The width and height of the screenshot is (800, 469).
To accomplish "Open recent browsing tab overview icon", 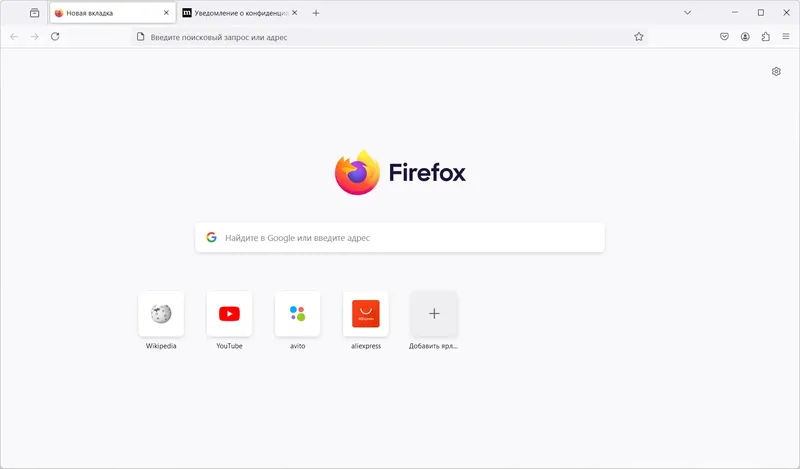I will (x=34, y=13).
